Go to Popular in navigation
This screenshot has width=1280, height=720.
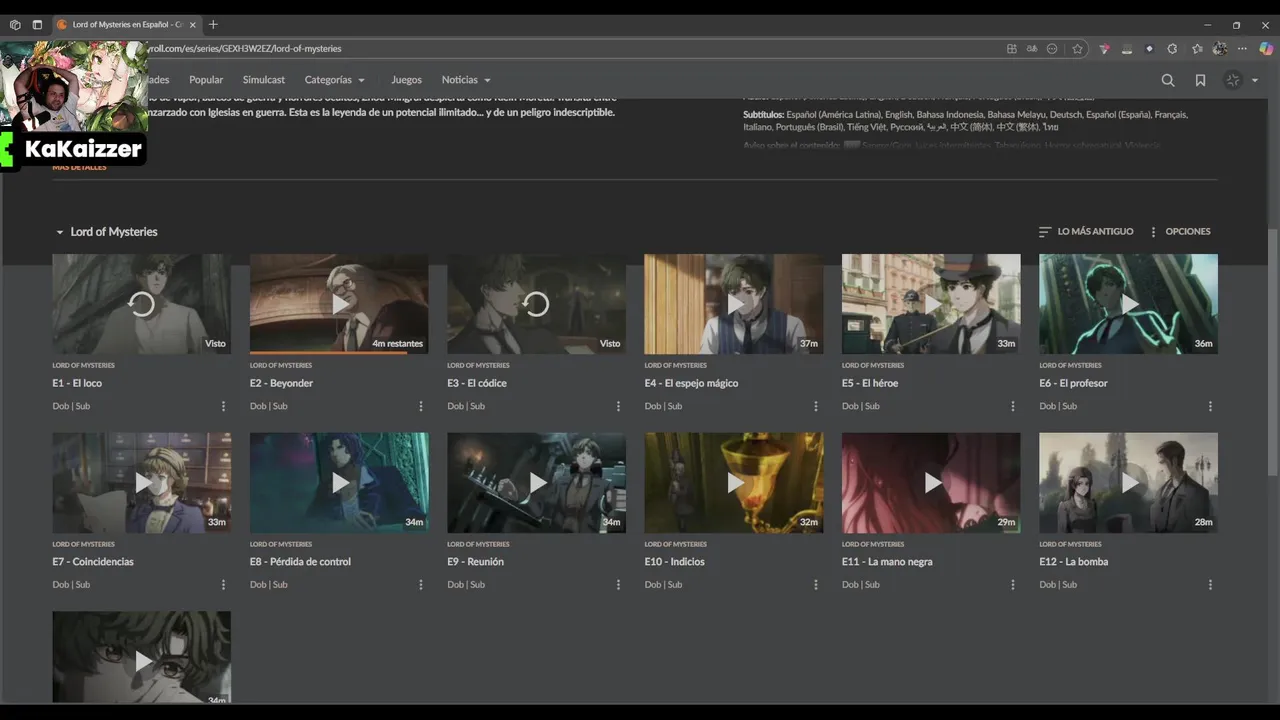(x=206, y=80)
